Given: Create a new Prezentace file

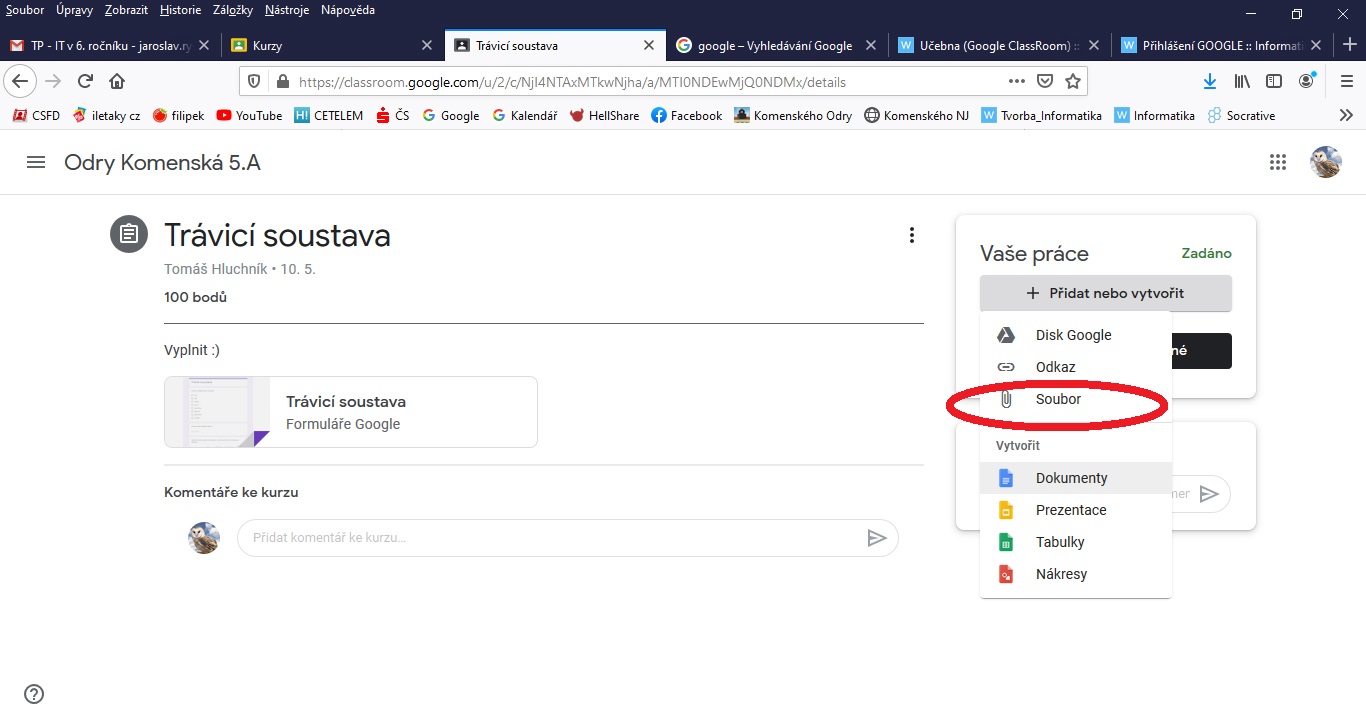Looking at the screenshot, I should 1071,510.
